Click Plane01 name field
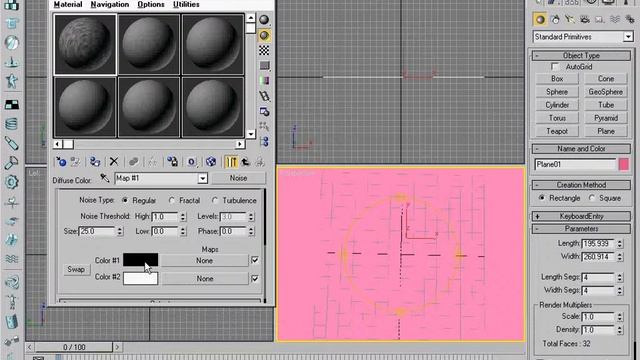 coord(575,164)
